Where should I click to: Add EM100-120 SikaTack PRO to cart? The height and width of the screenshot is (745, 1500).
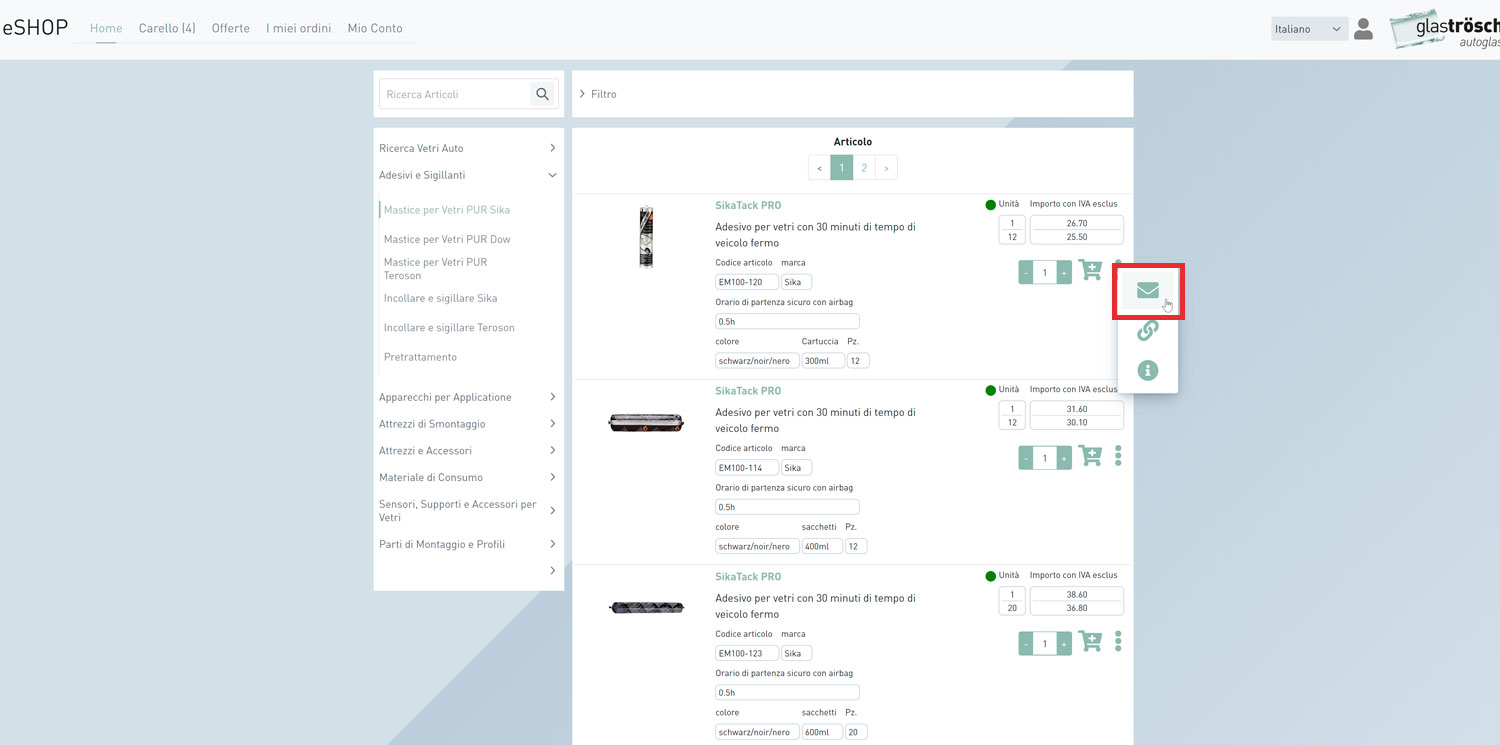click(x=1090, y=271)
